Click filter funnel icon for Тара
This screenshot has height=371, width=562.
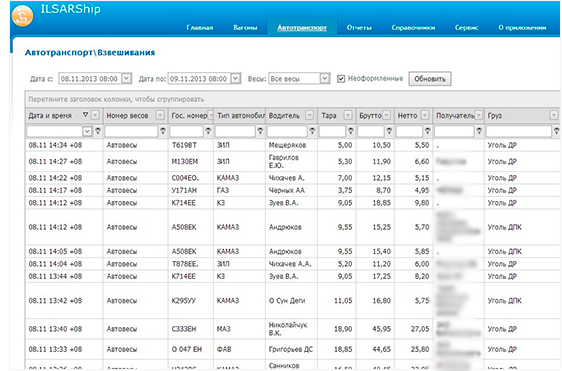[351, 131]
